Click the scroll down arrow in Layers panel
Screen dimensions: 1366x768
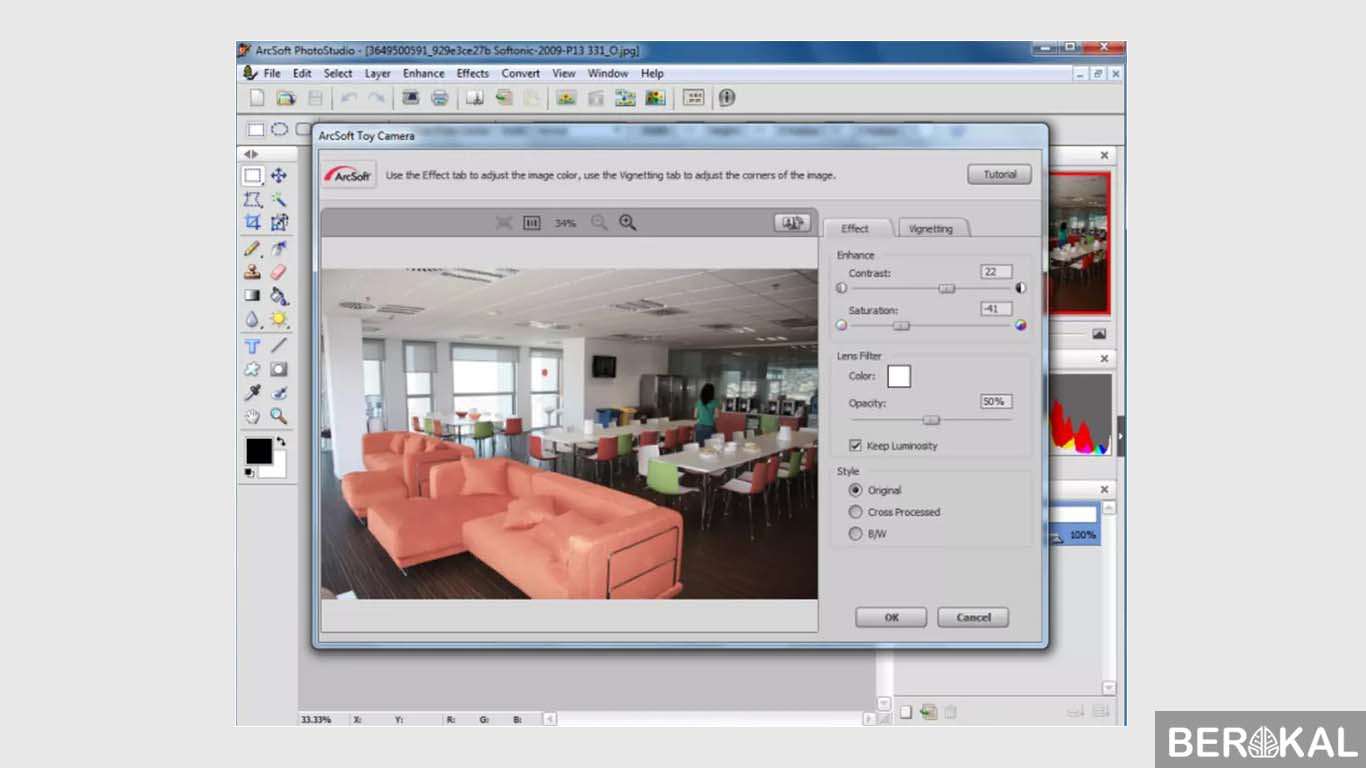(1108, 688)
